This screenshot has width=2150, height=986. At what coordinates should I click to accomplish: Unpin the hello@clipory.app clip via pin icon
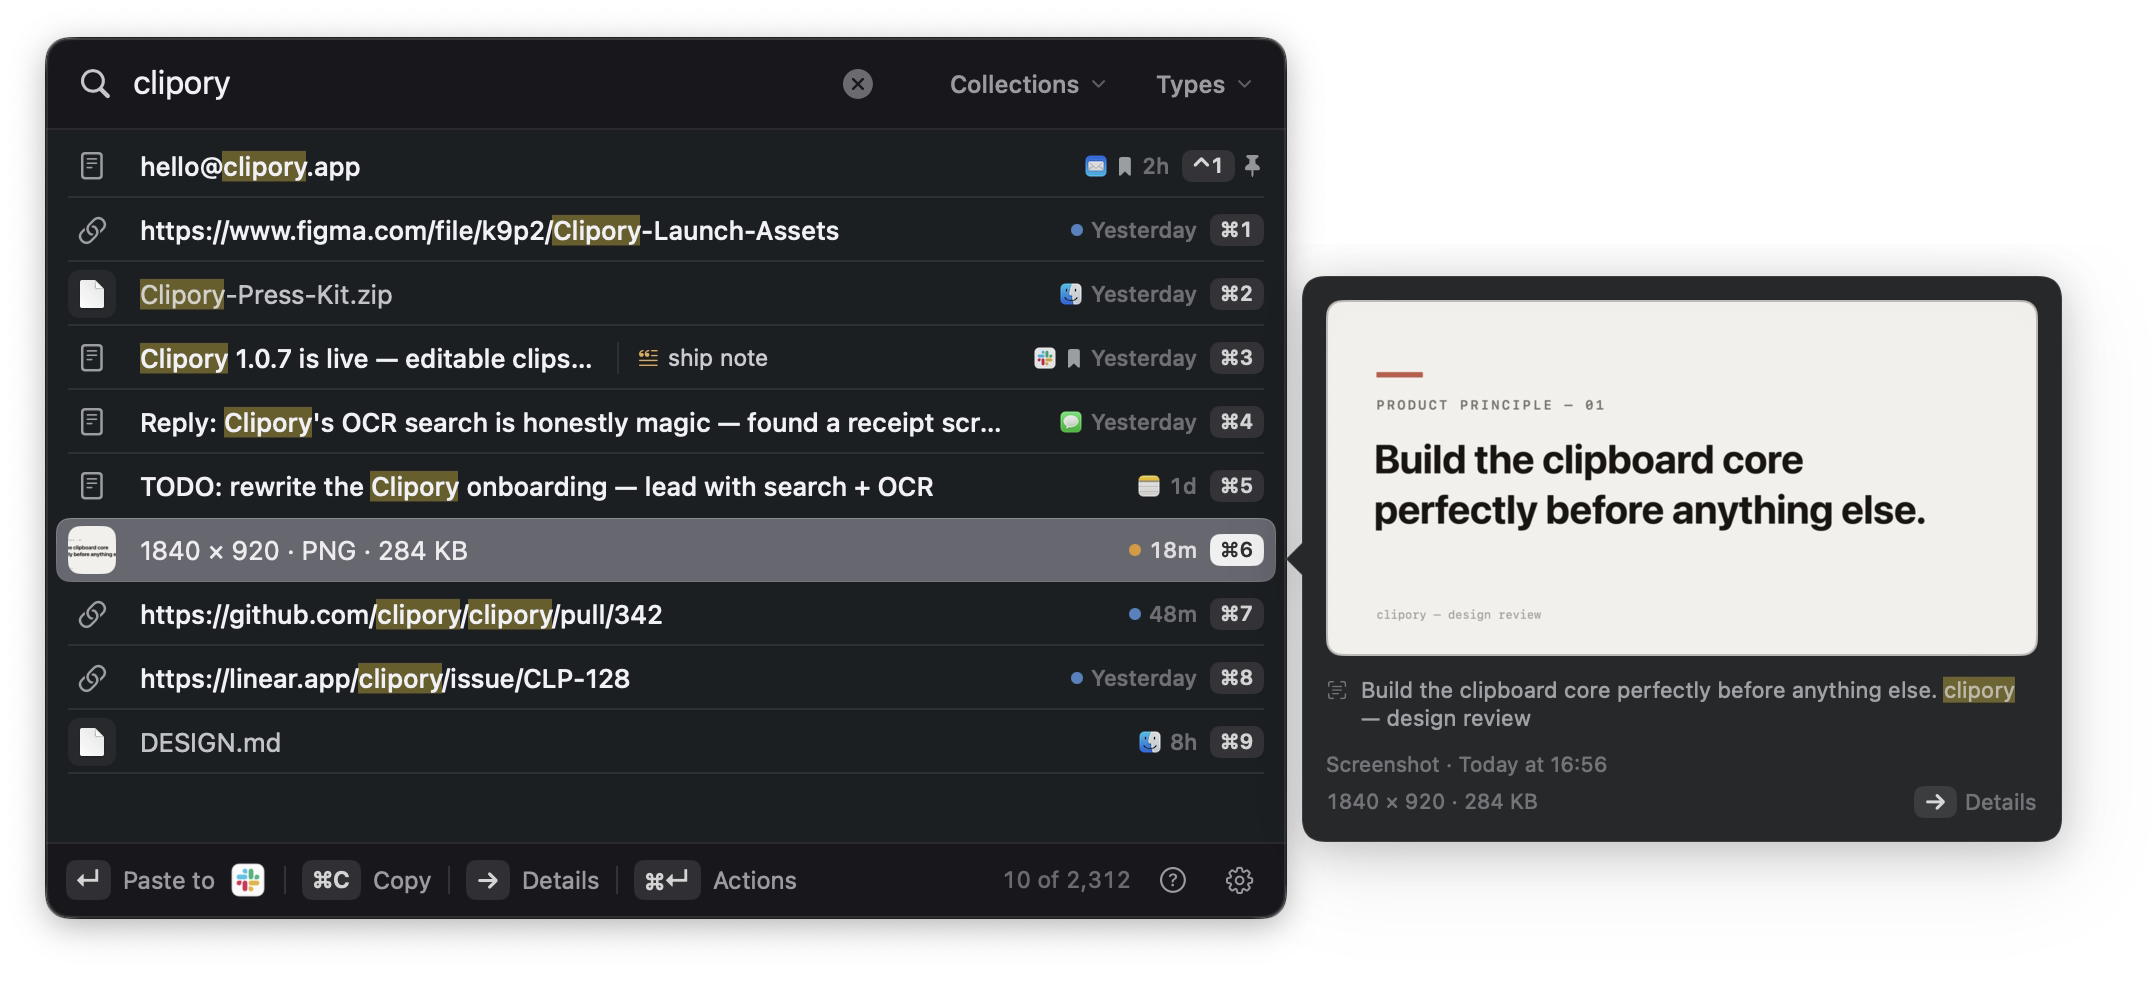pyautogui.click(x=1252, y=166)
